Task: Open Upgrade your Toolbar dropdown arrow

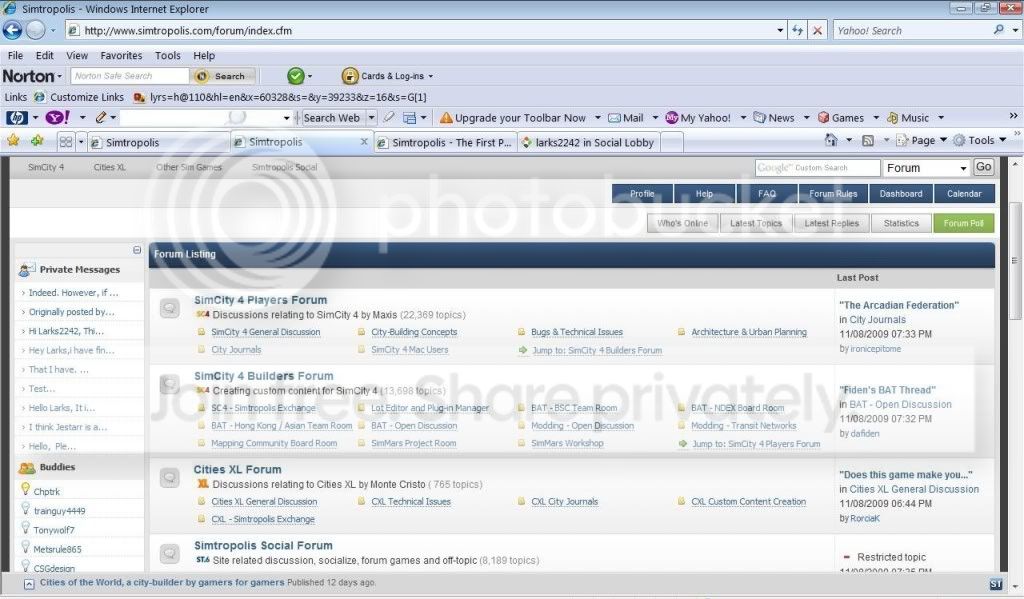Action: [598, 118]
